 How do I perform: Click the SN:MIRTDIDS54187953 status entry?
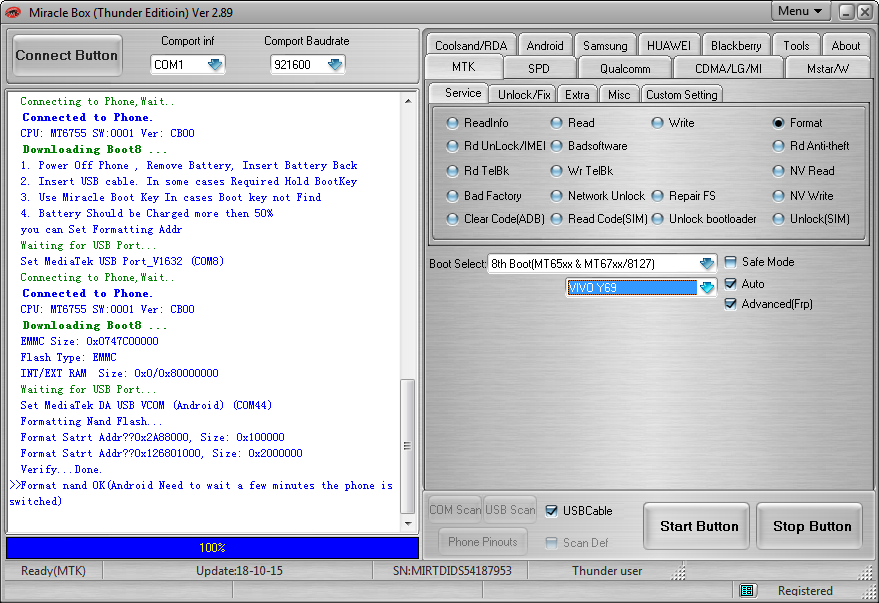(x=452, y=570)
